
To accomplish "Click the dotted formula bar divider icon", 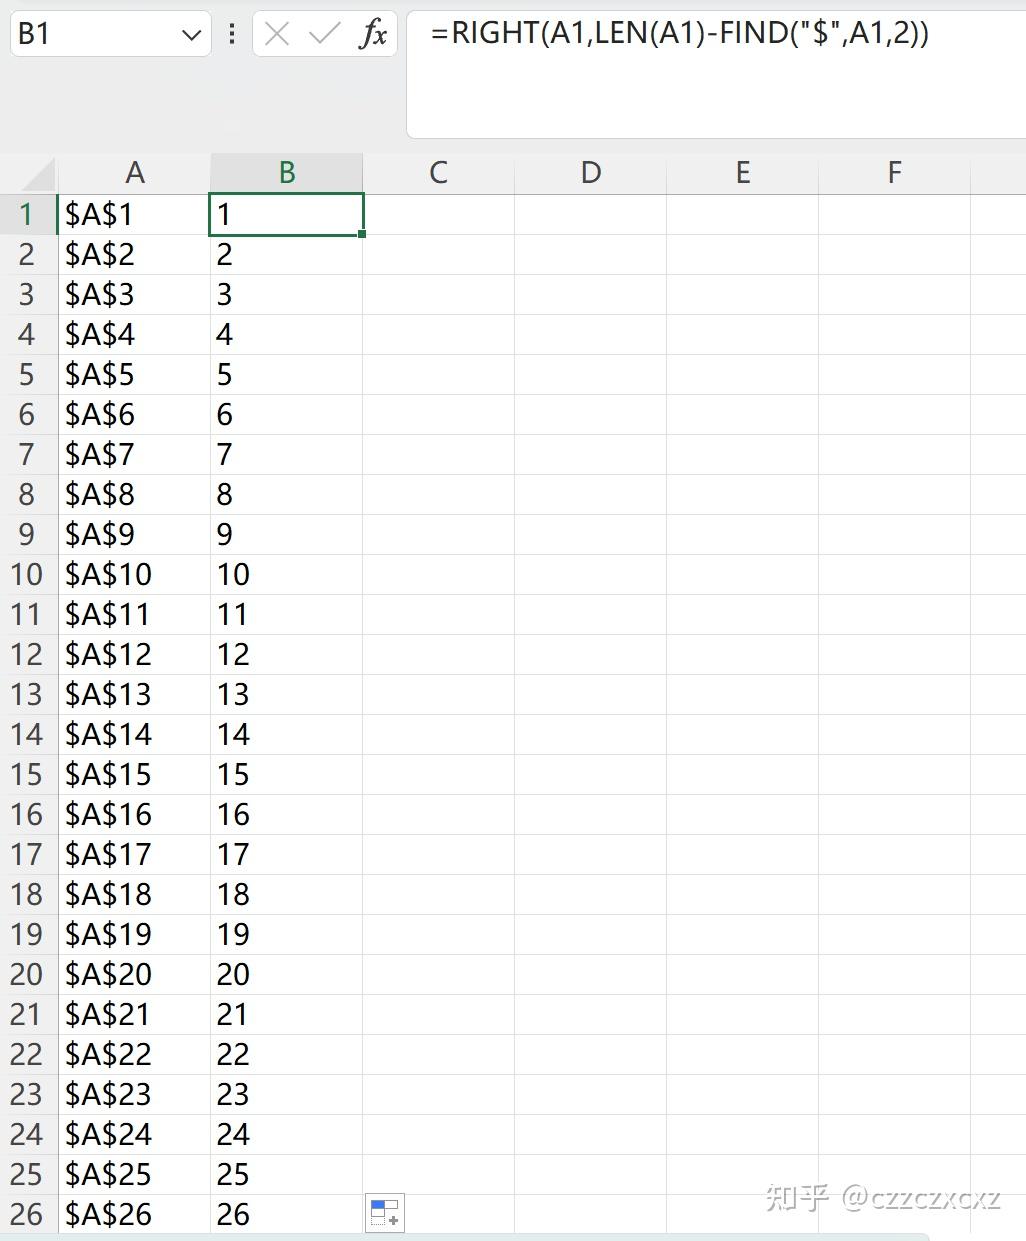I will 231,33.
